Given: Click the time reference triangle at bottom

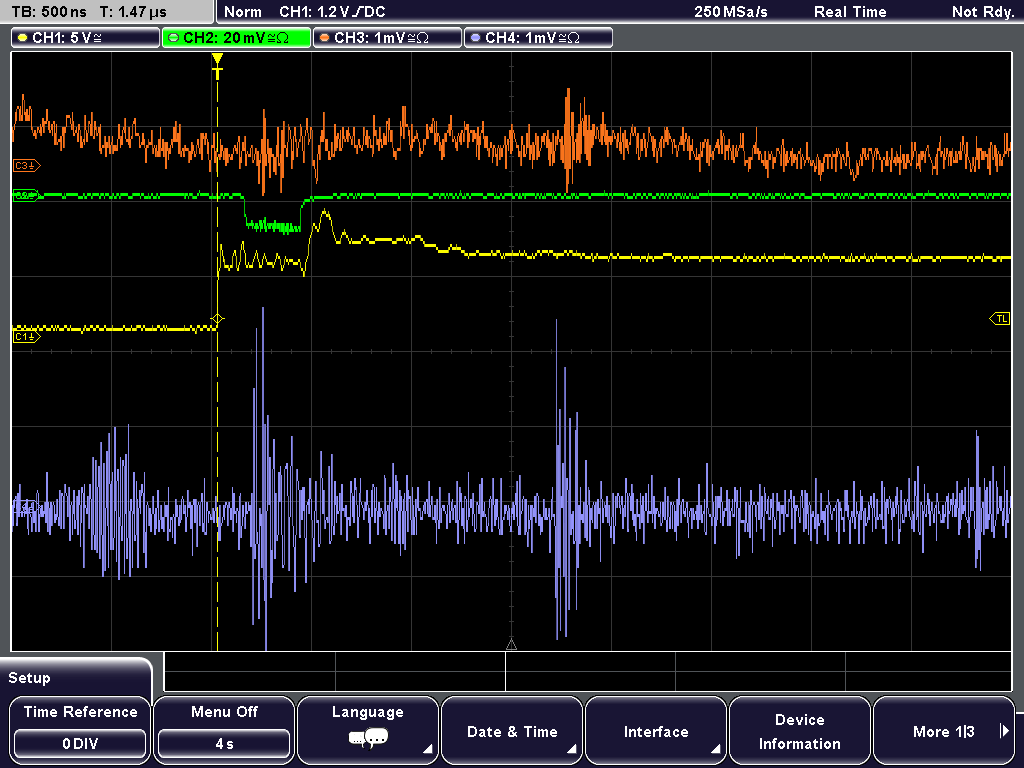Looking at the screenshot, I should 511,645.
